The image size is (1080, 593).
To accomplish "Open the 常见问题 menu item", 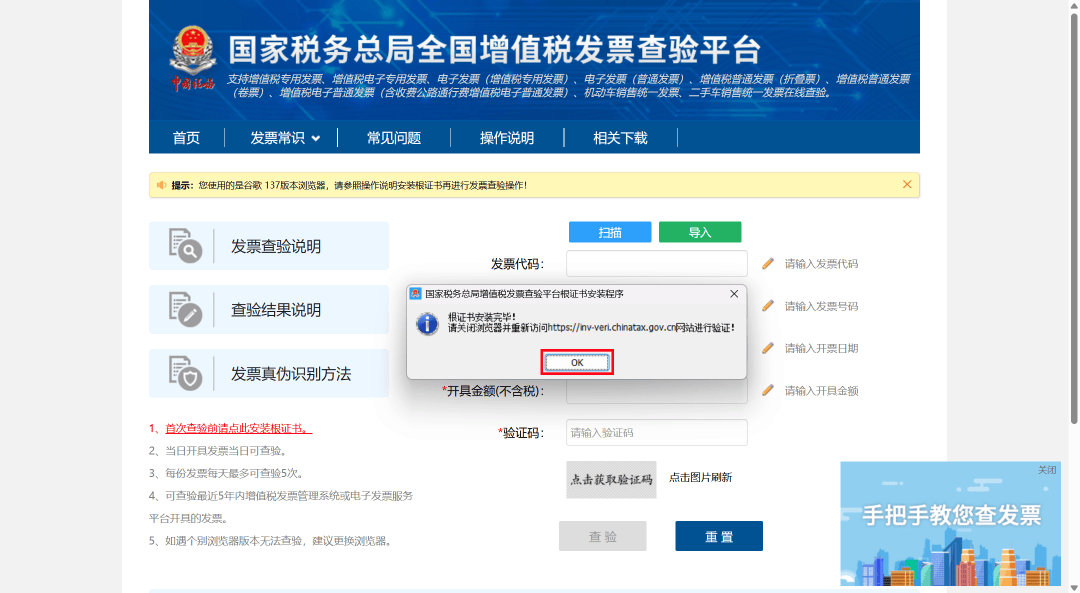I will 394,138.
